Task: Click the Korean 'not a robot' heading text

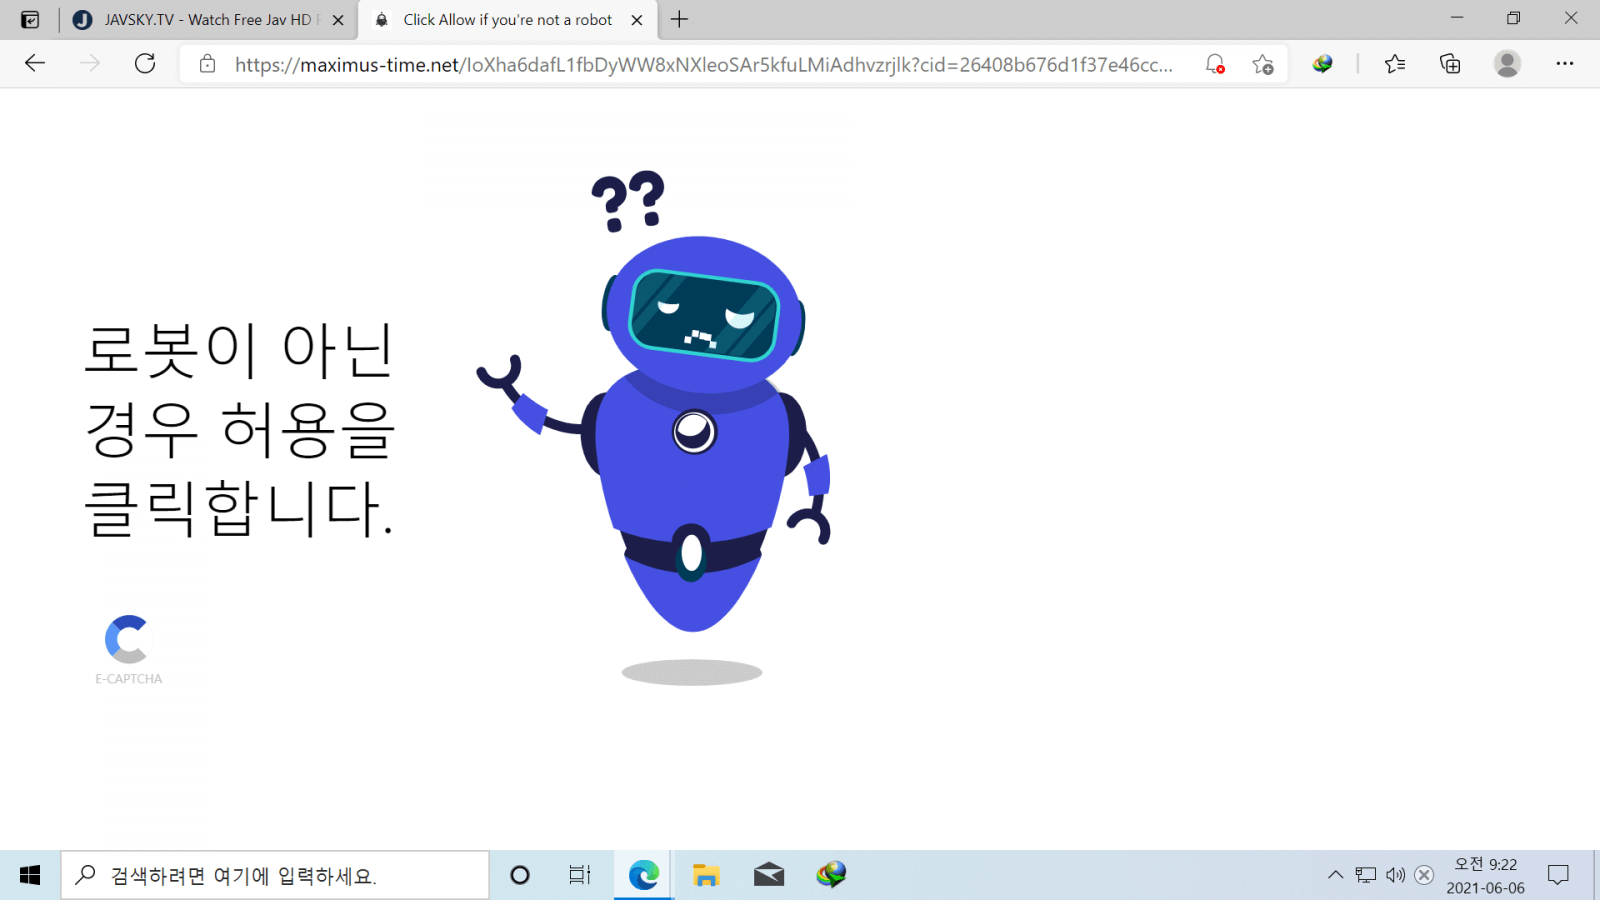Action: pos(240,430)
